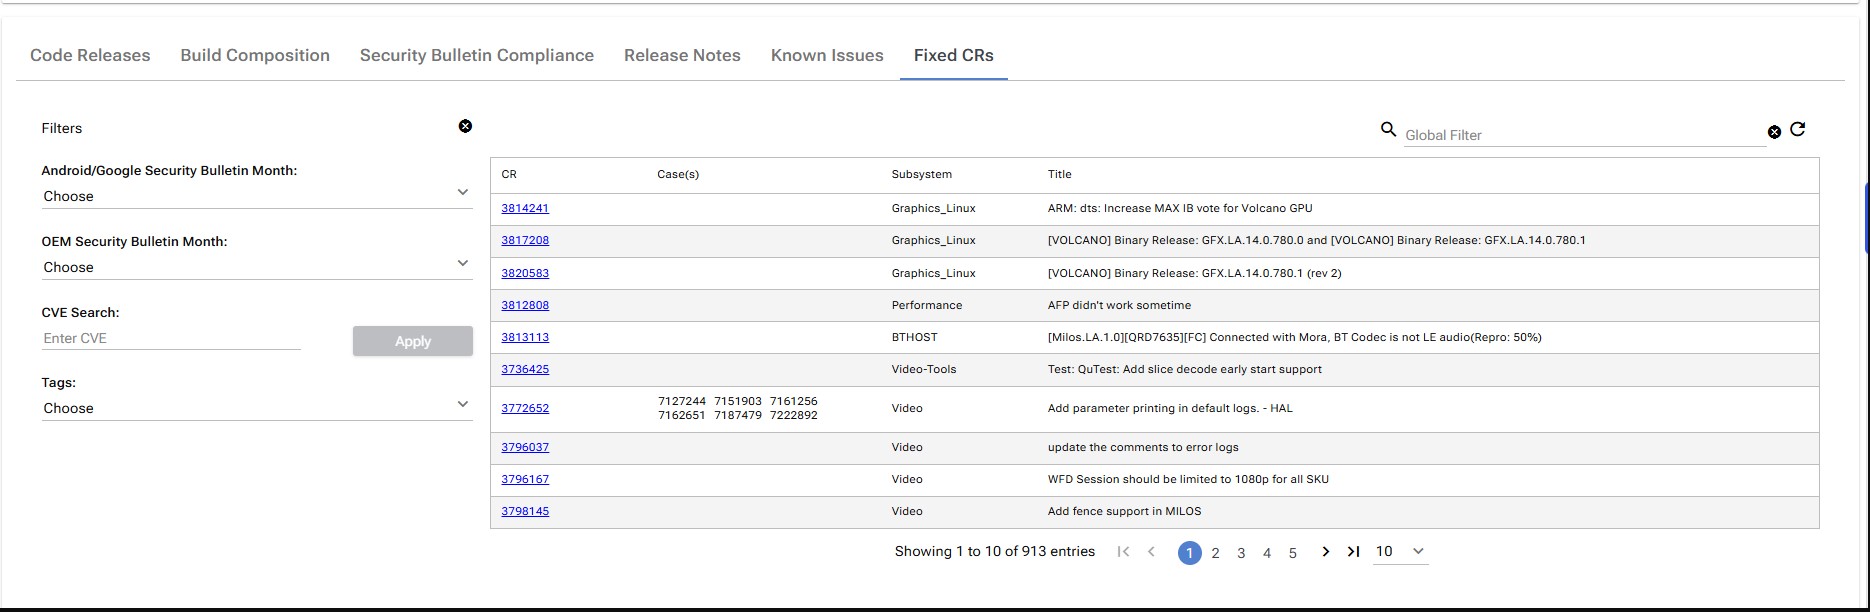This screenshot has height=612, width=1870.
Task: Clear all filters with the X icon
Action: pyautogui.click(x=465, y=126)
